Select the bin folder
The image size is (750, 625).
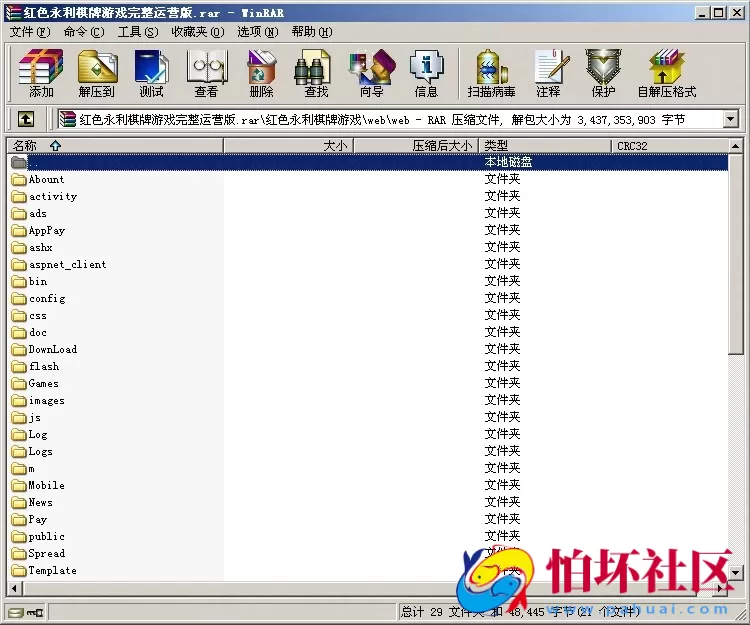pos(30,281)
